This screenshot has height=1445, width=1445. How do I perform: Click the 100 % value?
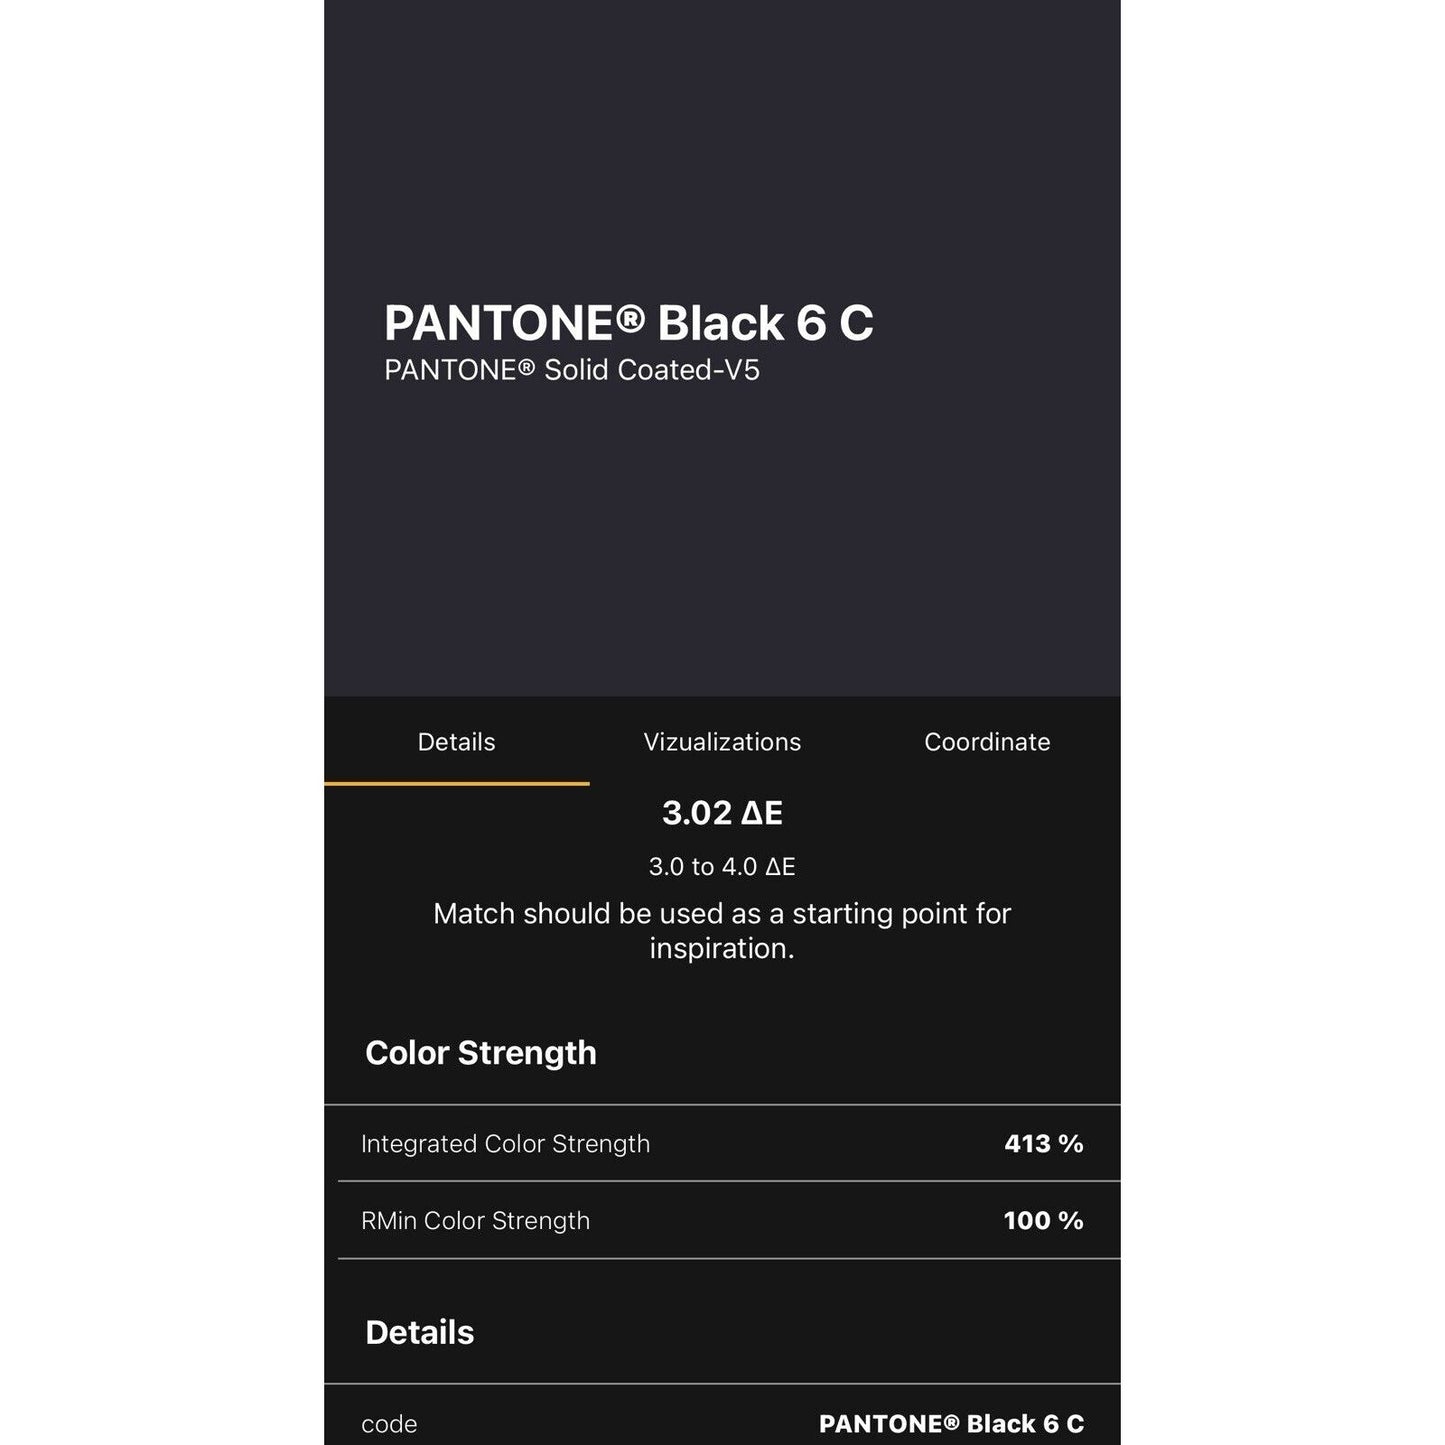tap(1044, 1220)
